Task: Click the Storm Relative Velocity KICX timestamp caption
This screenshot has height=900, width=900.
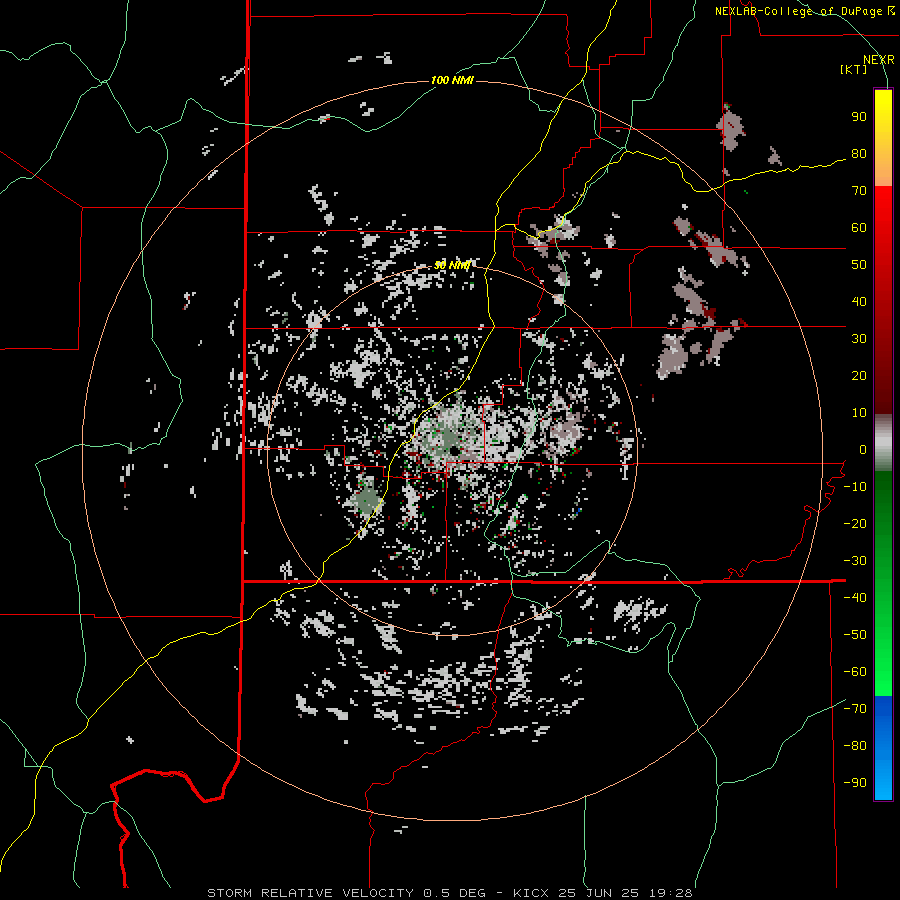Action: pos(450,893)
